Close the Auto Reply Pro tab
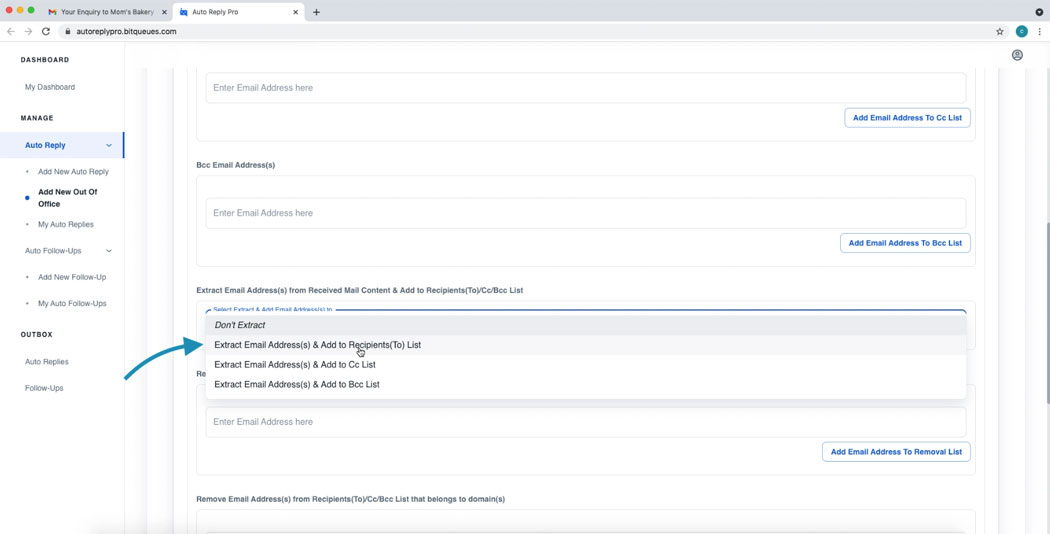The image size is (1050, 534). click(297, 12)
